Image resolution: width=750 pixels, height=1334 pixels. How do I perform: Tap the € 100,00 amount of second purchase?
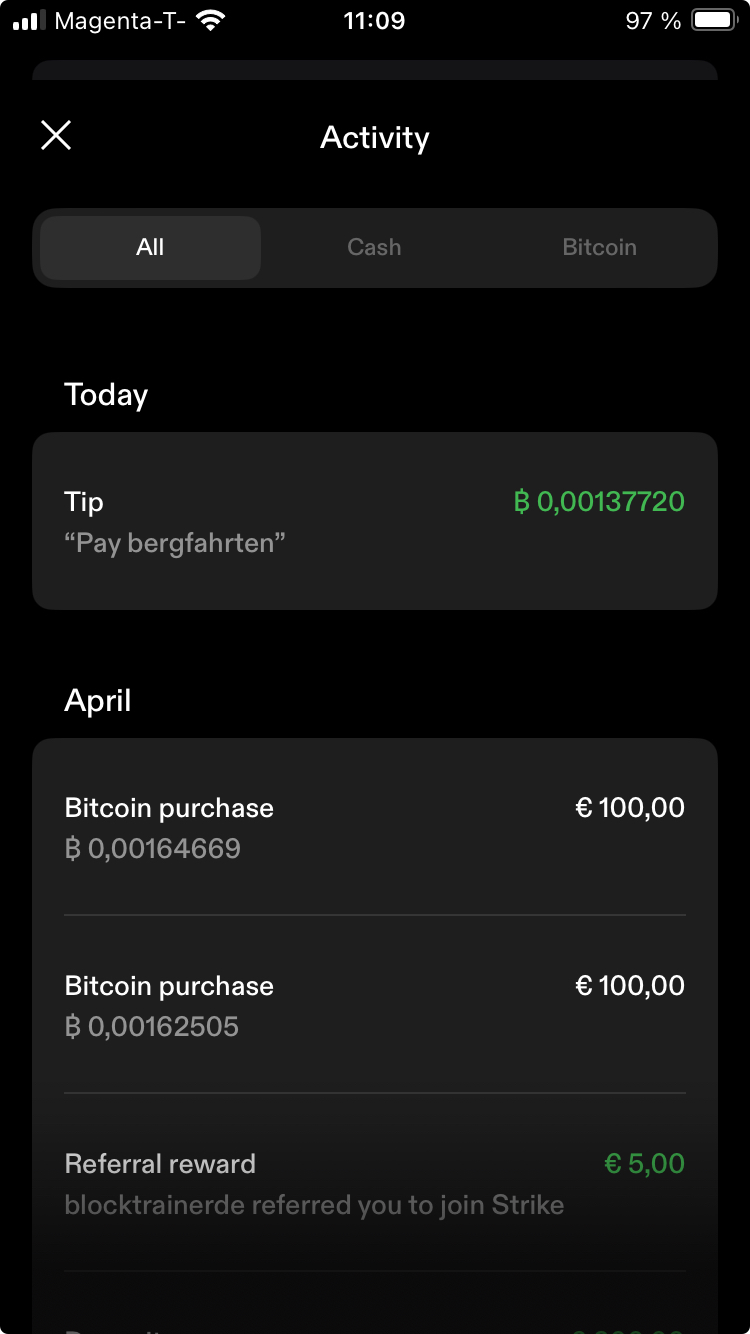point(630,986)
